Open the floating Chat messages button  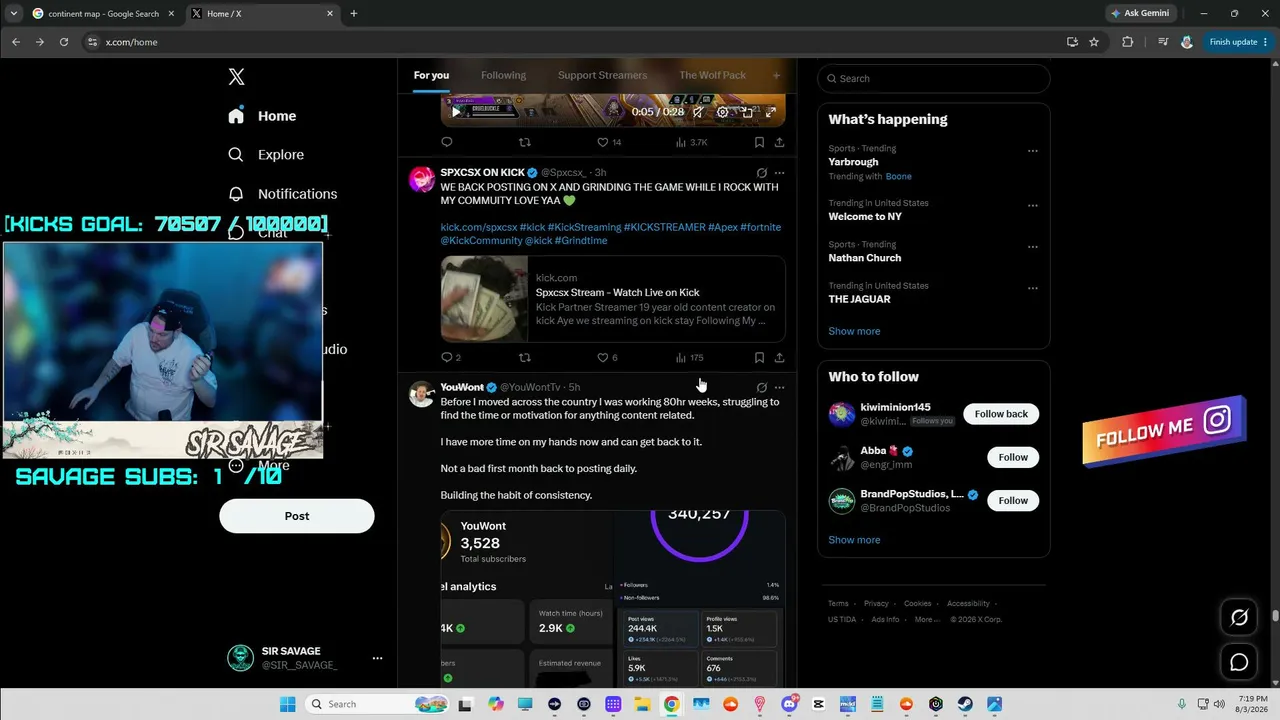(x=1239, y=662)
